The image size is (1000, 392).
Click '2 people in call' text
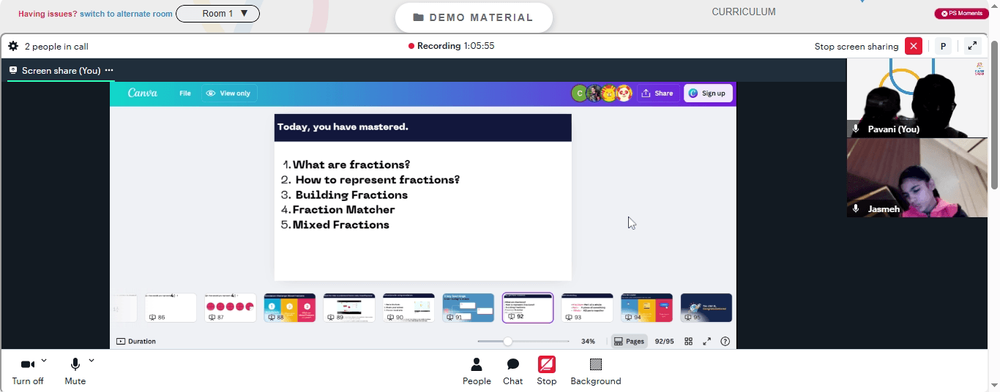click(x=56, y=47)
